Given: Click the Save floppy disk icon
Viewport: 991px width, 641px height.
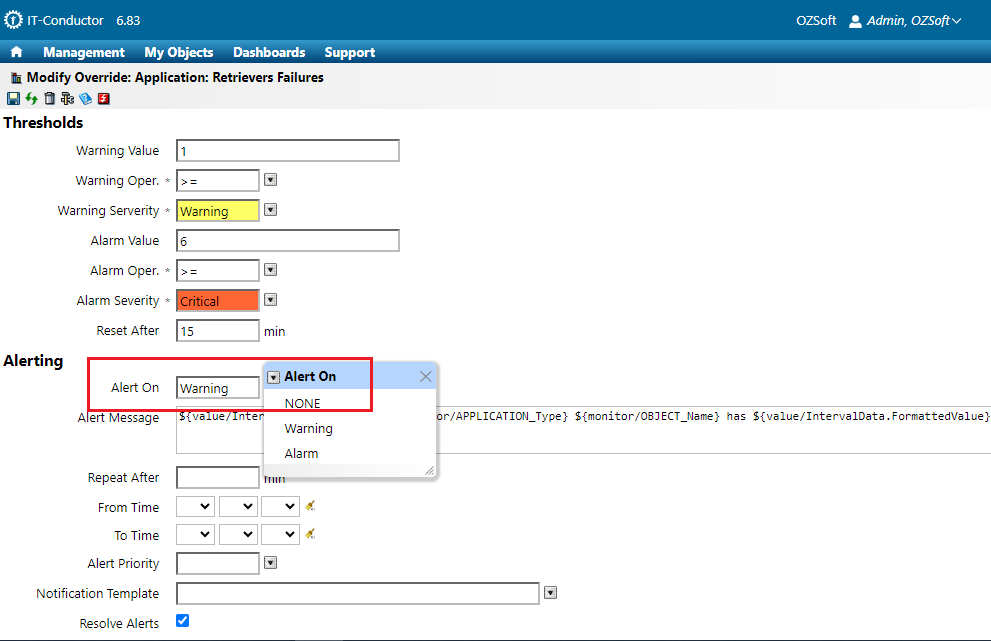Looking at the screenshot, I should pyautogui.click(x=13, y=99).
